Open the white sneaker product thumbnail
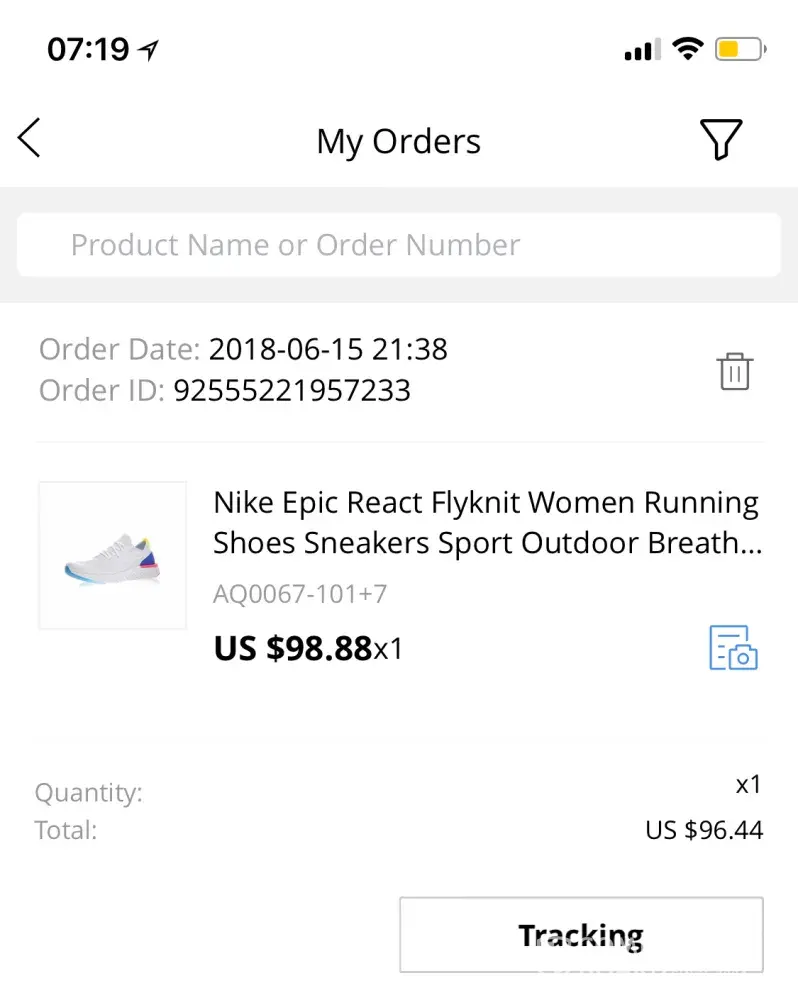 pos(112,556)
